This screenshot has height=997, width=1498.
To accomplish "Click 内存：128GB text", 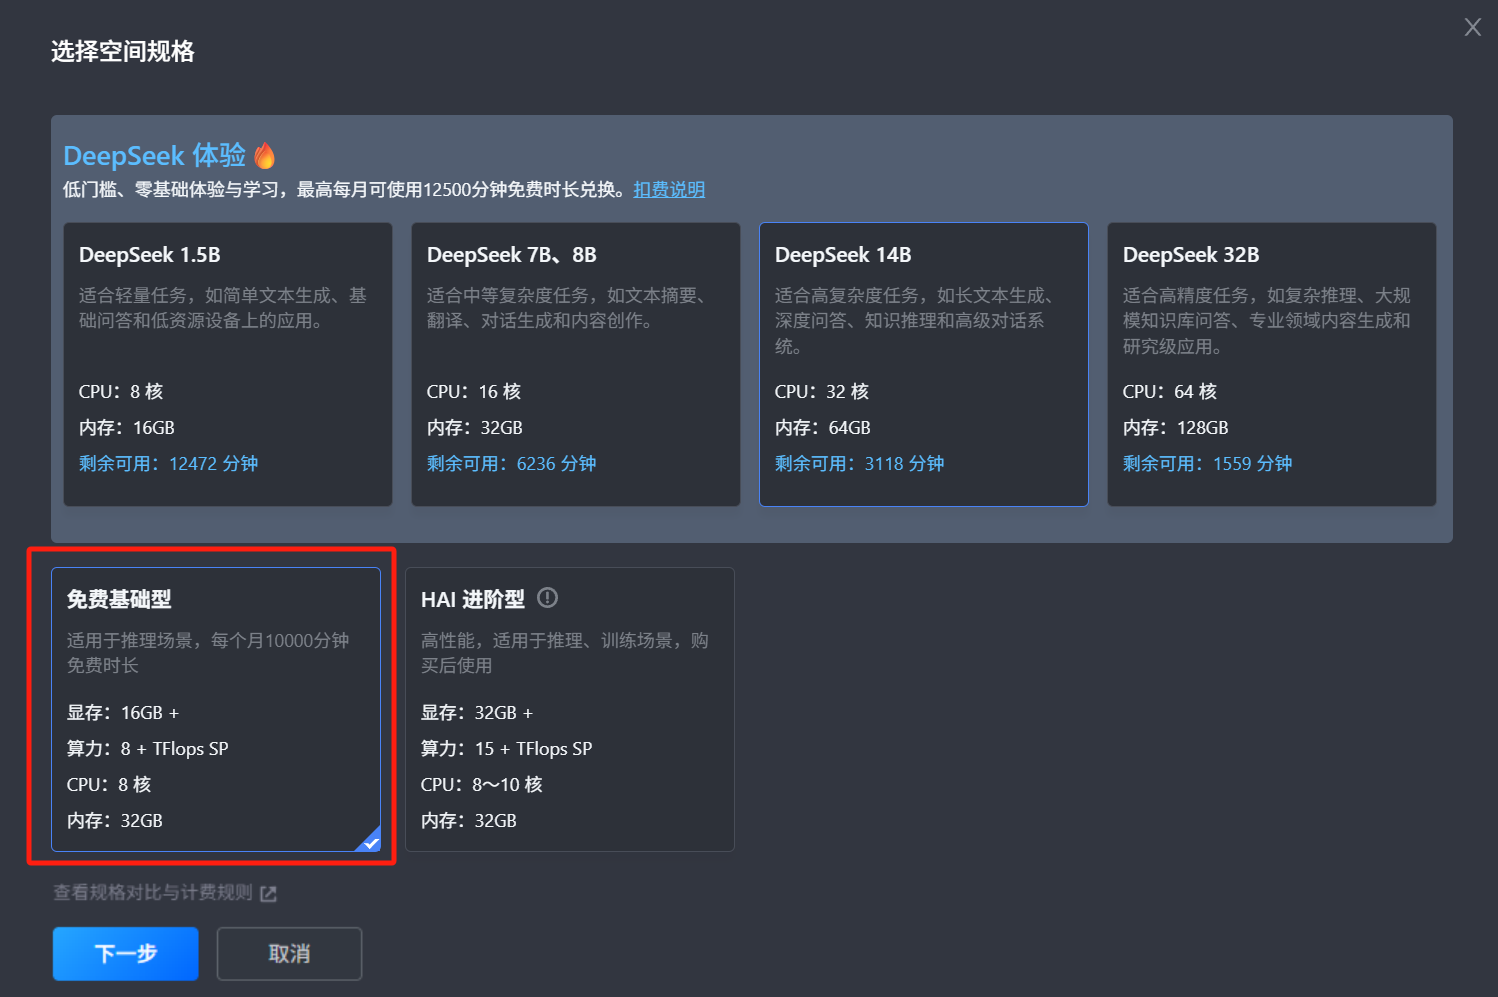I will tap(1176, 428).
